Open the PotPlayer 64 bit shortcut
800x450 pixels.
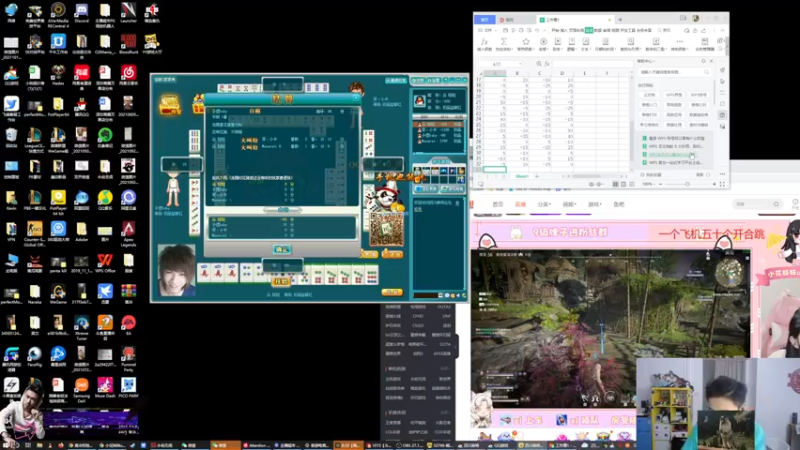pos(58,201)
